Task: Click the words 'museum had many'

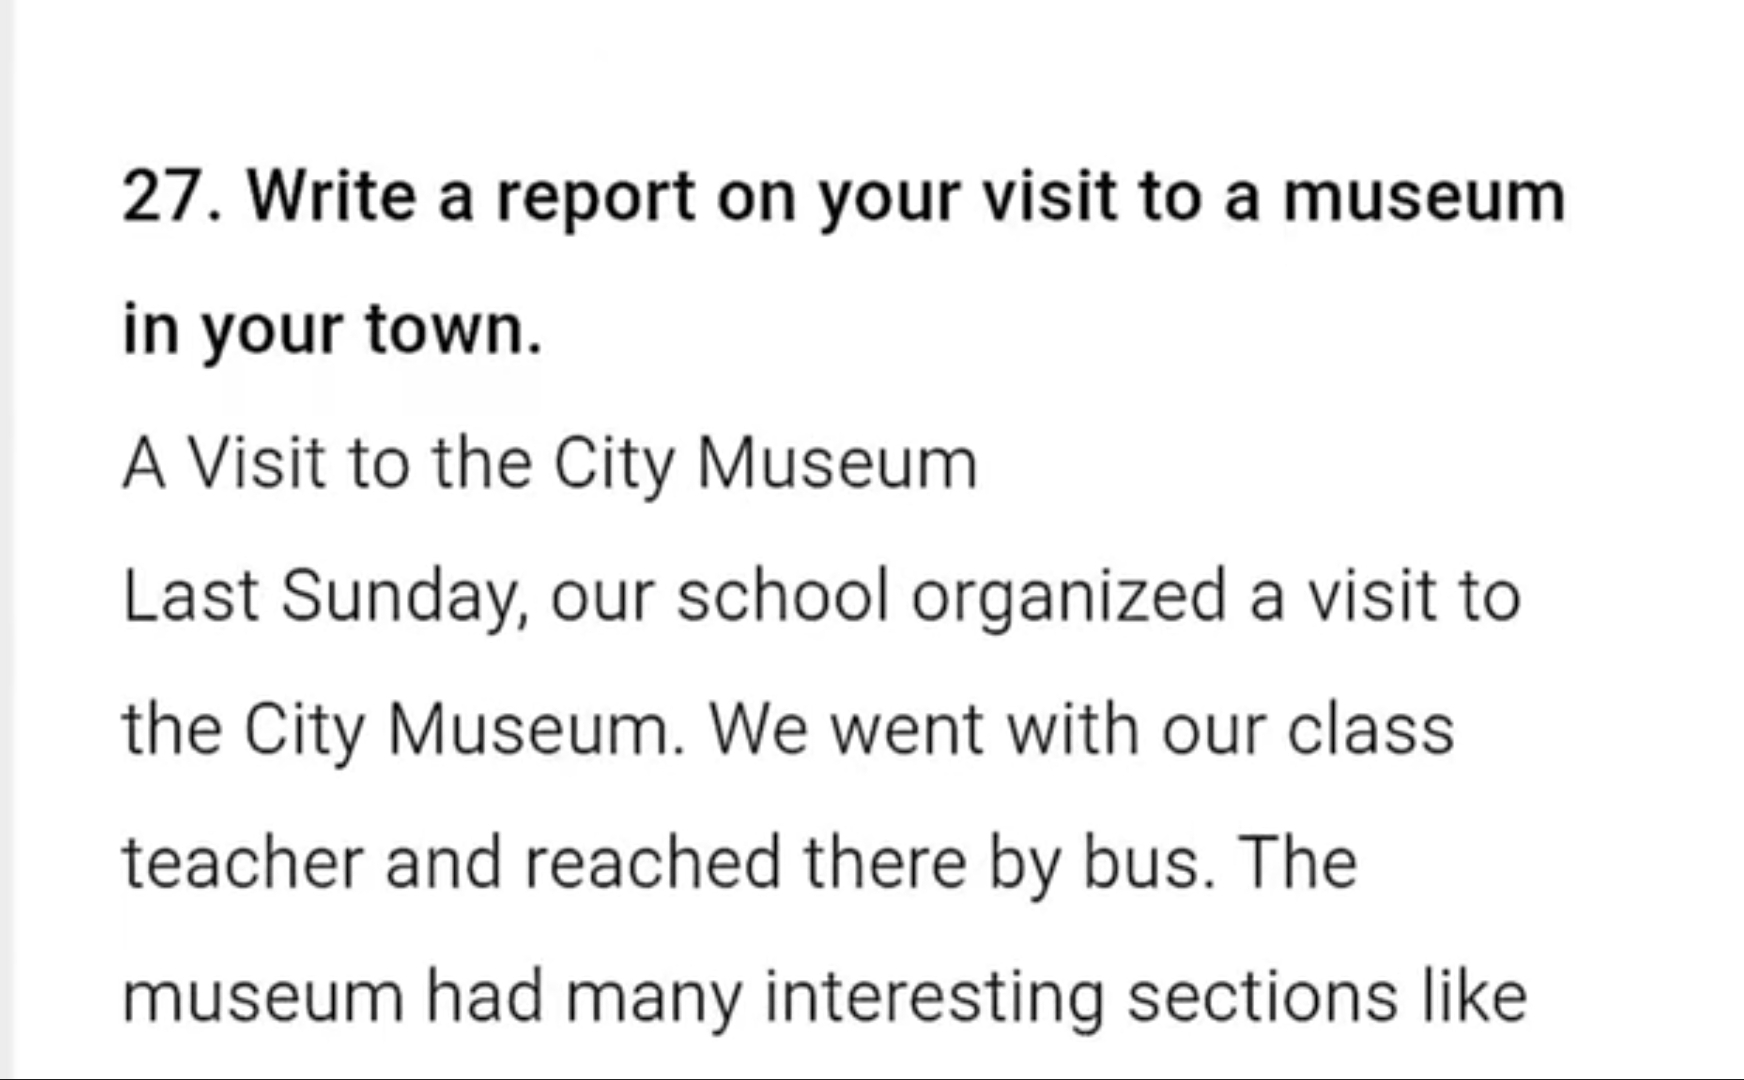Action: (x=433, y=999)
